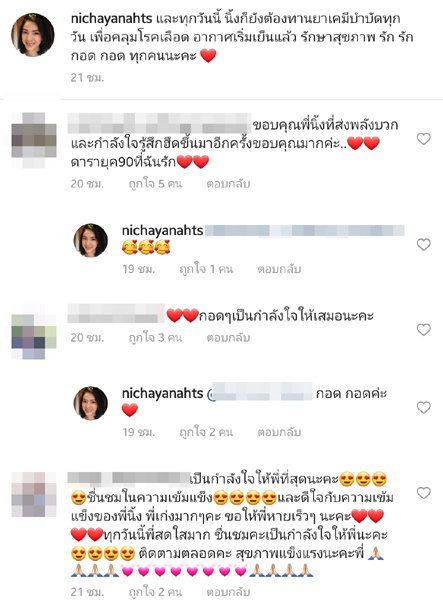The height and width of the screenshot is (600, 443).
Task: View likes ถูกใจ 3 คน on second comment
Action: click(x=155, y=338)
